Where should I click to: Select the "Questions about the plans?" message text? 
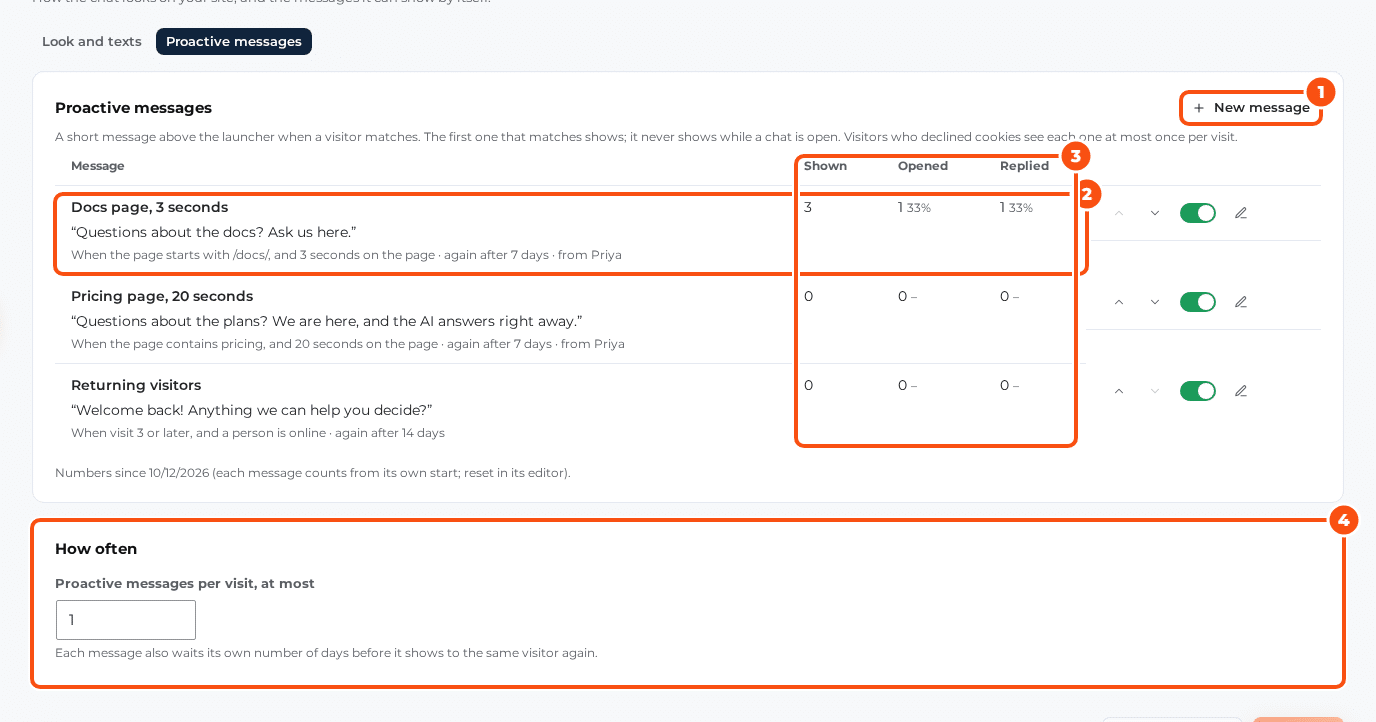[327, 322]
